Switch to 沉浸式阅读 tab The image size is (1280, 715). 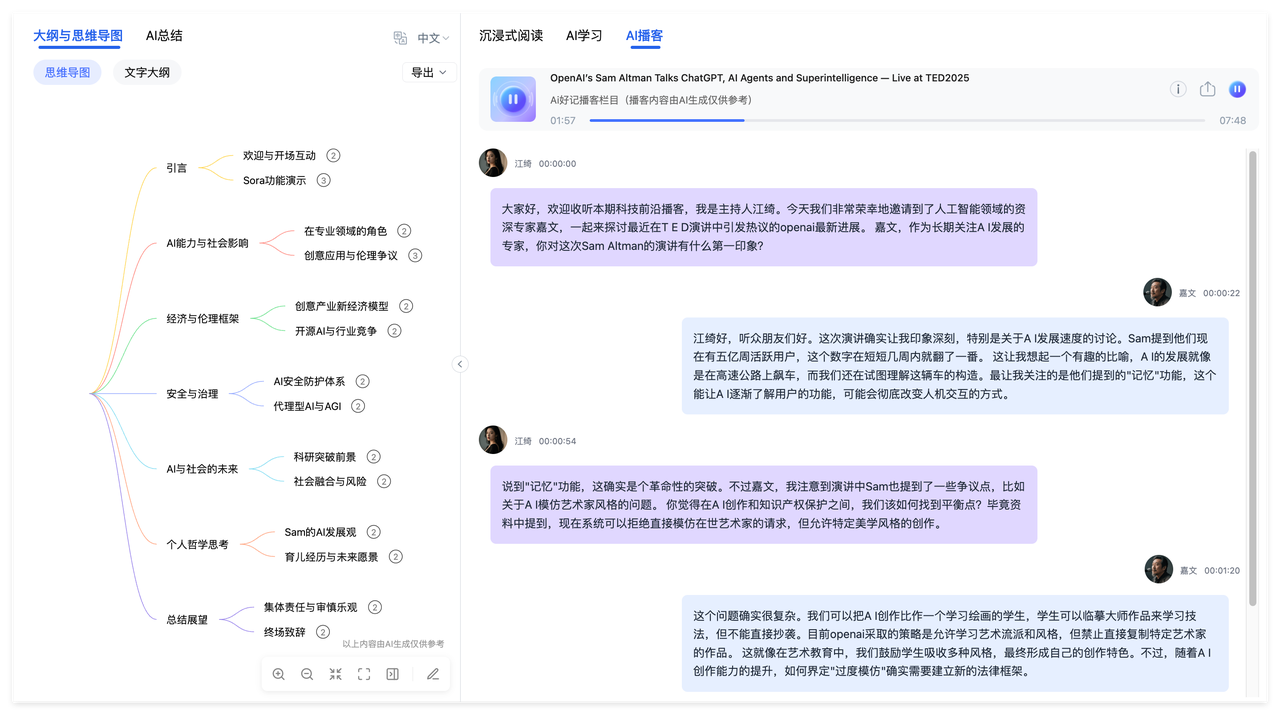[x=510, y=36]
